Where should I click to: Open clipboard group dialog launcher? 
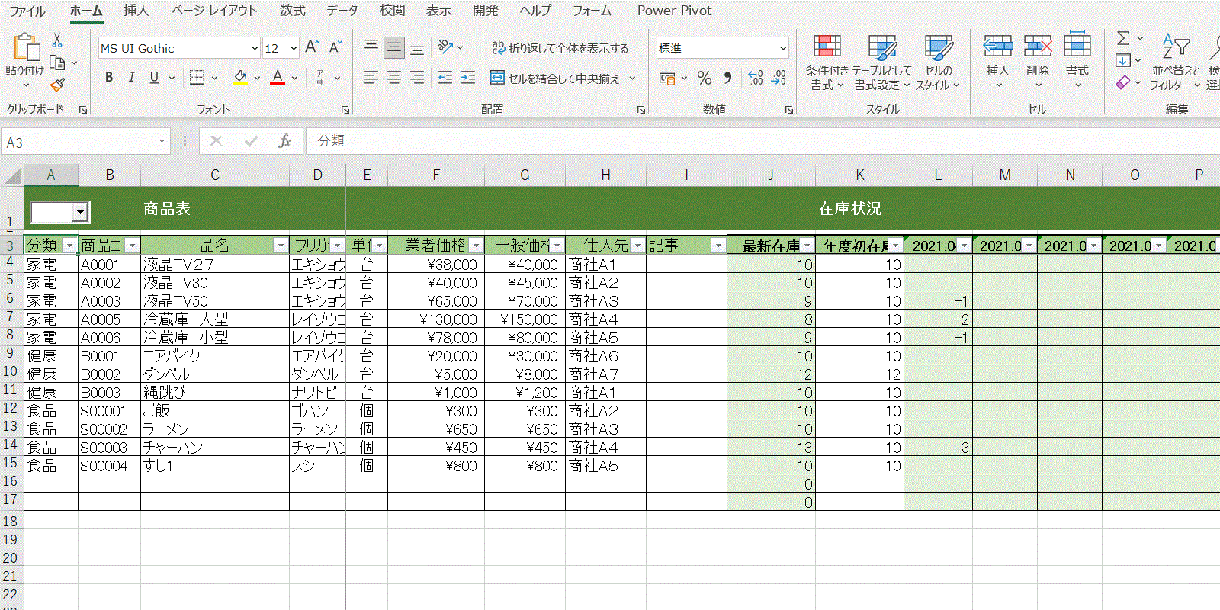(x=82, y=109)
